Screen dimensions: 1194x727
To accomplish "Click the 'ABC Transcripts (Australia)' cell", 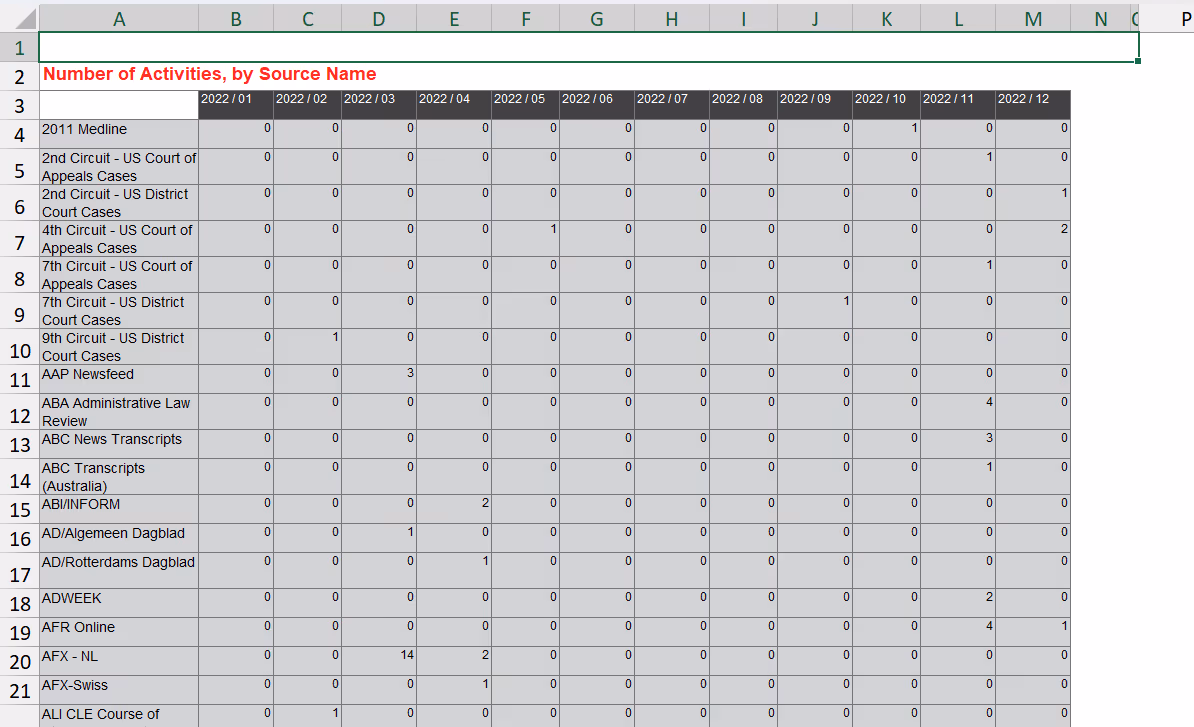I will pyautogui.click(x=119, y=477).
